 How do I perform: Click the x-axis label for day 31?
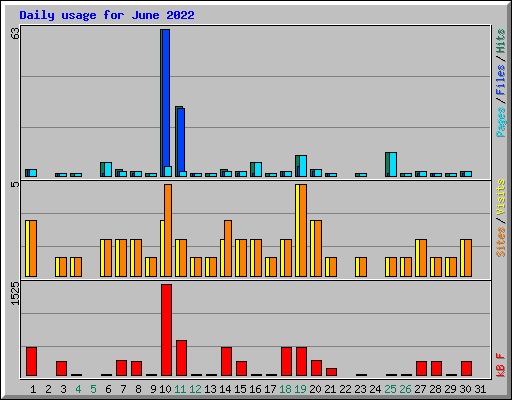tap(480, 389)
